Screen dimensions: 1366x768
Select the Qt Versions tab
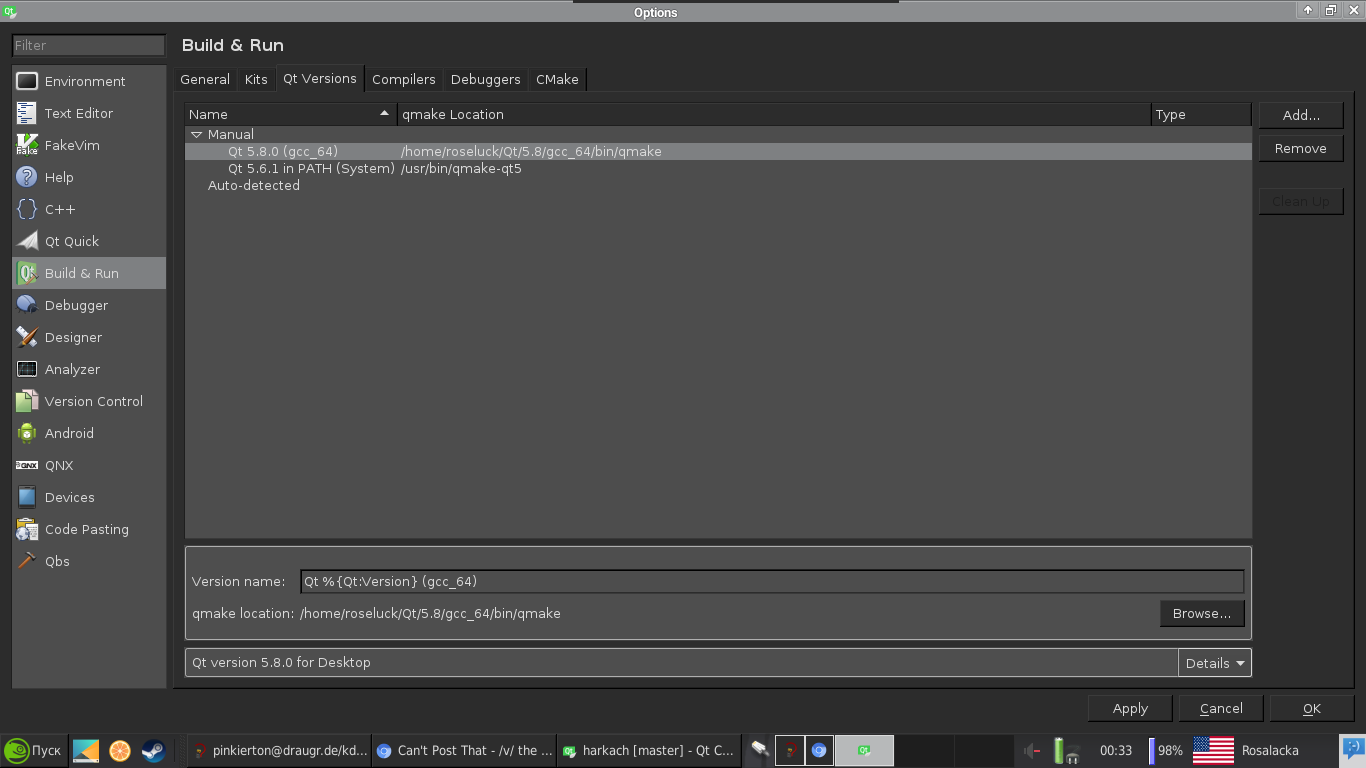(x=320, y=78)
